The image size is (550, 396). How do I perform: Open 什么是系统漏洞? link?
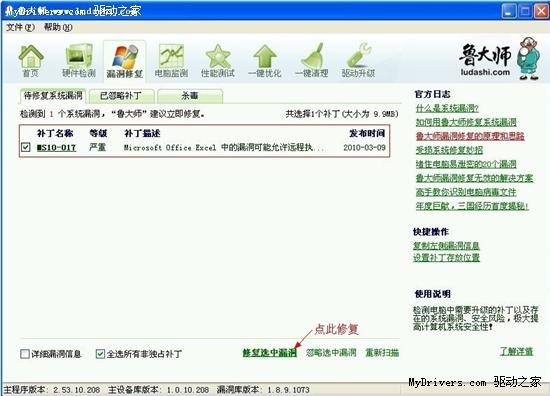pos(447,108)
